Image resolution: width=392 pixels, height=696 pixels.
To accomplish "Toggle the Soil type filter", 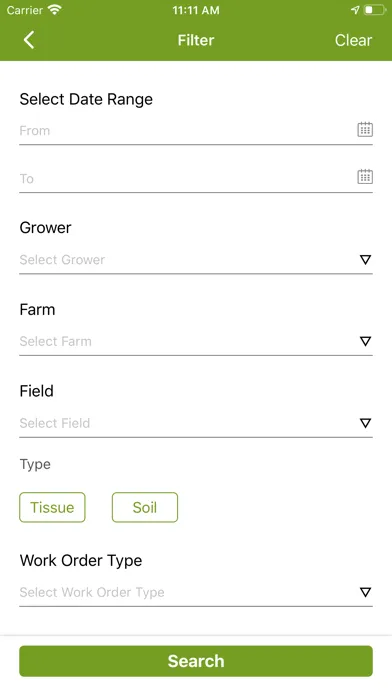I will (145, 507).
